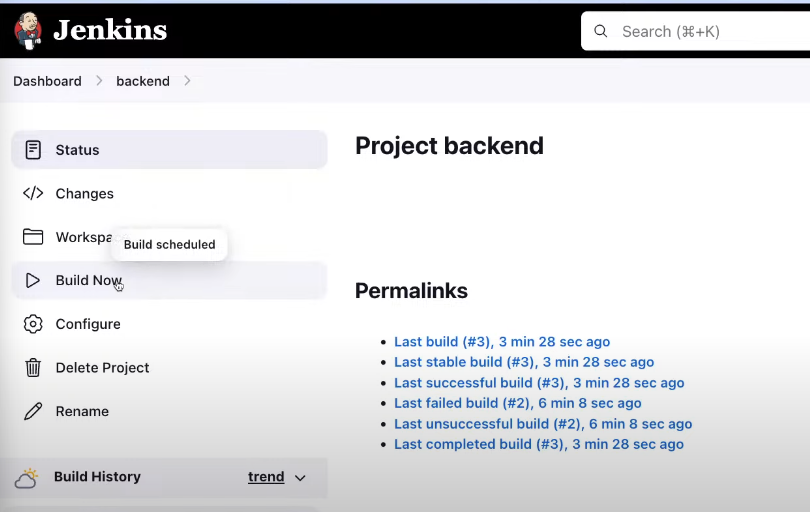Click the Jenkins title text
The width and height of the screenshot is (810, 512).
tap(110, 30)
